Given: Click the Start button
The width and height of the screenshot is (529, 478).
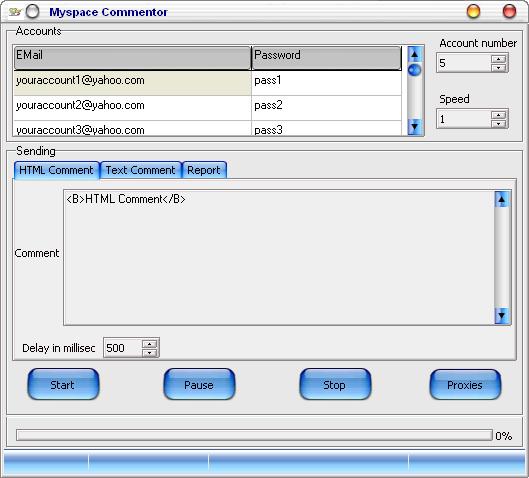Looking at the screenshot, I should point(63,385).
